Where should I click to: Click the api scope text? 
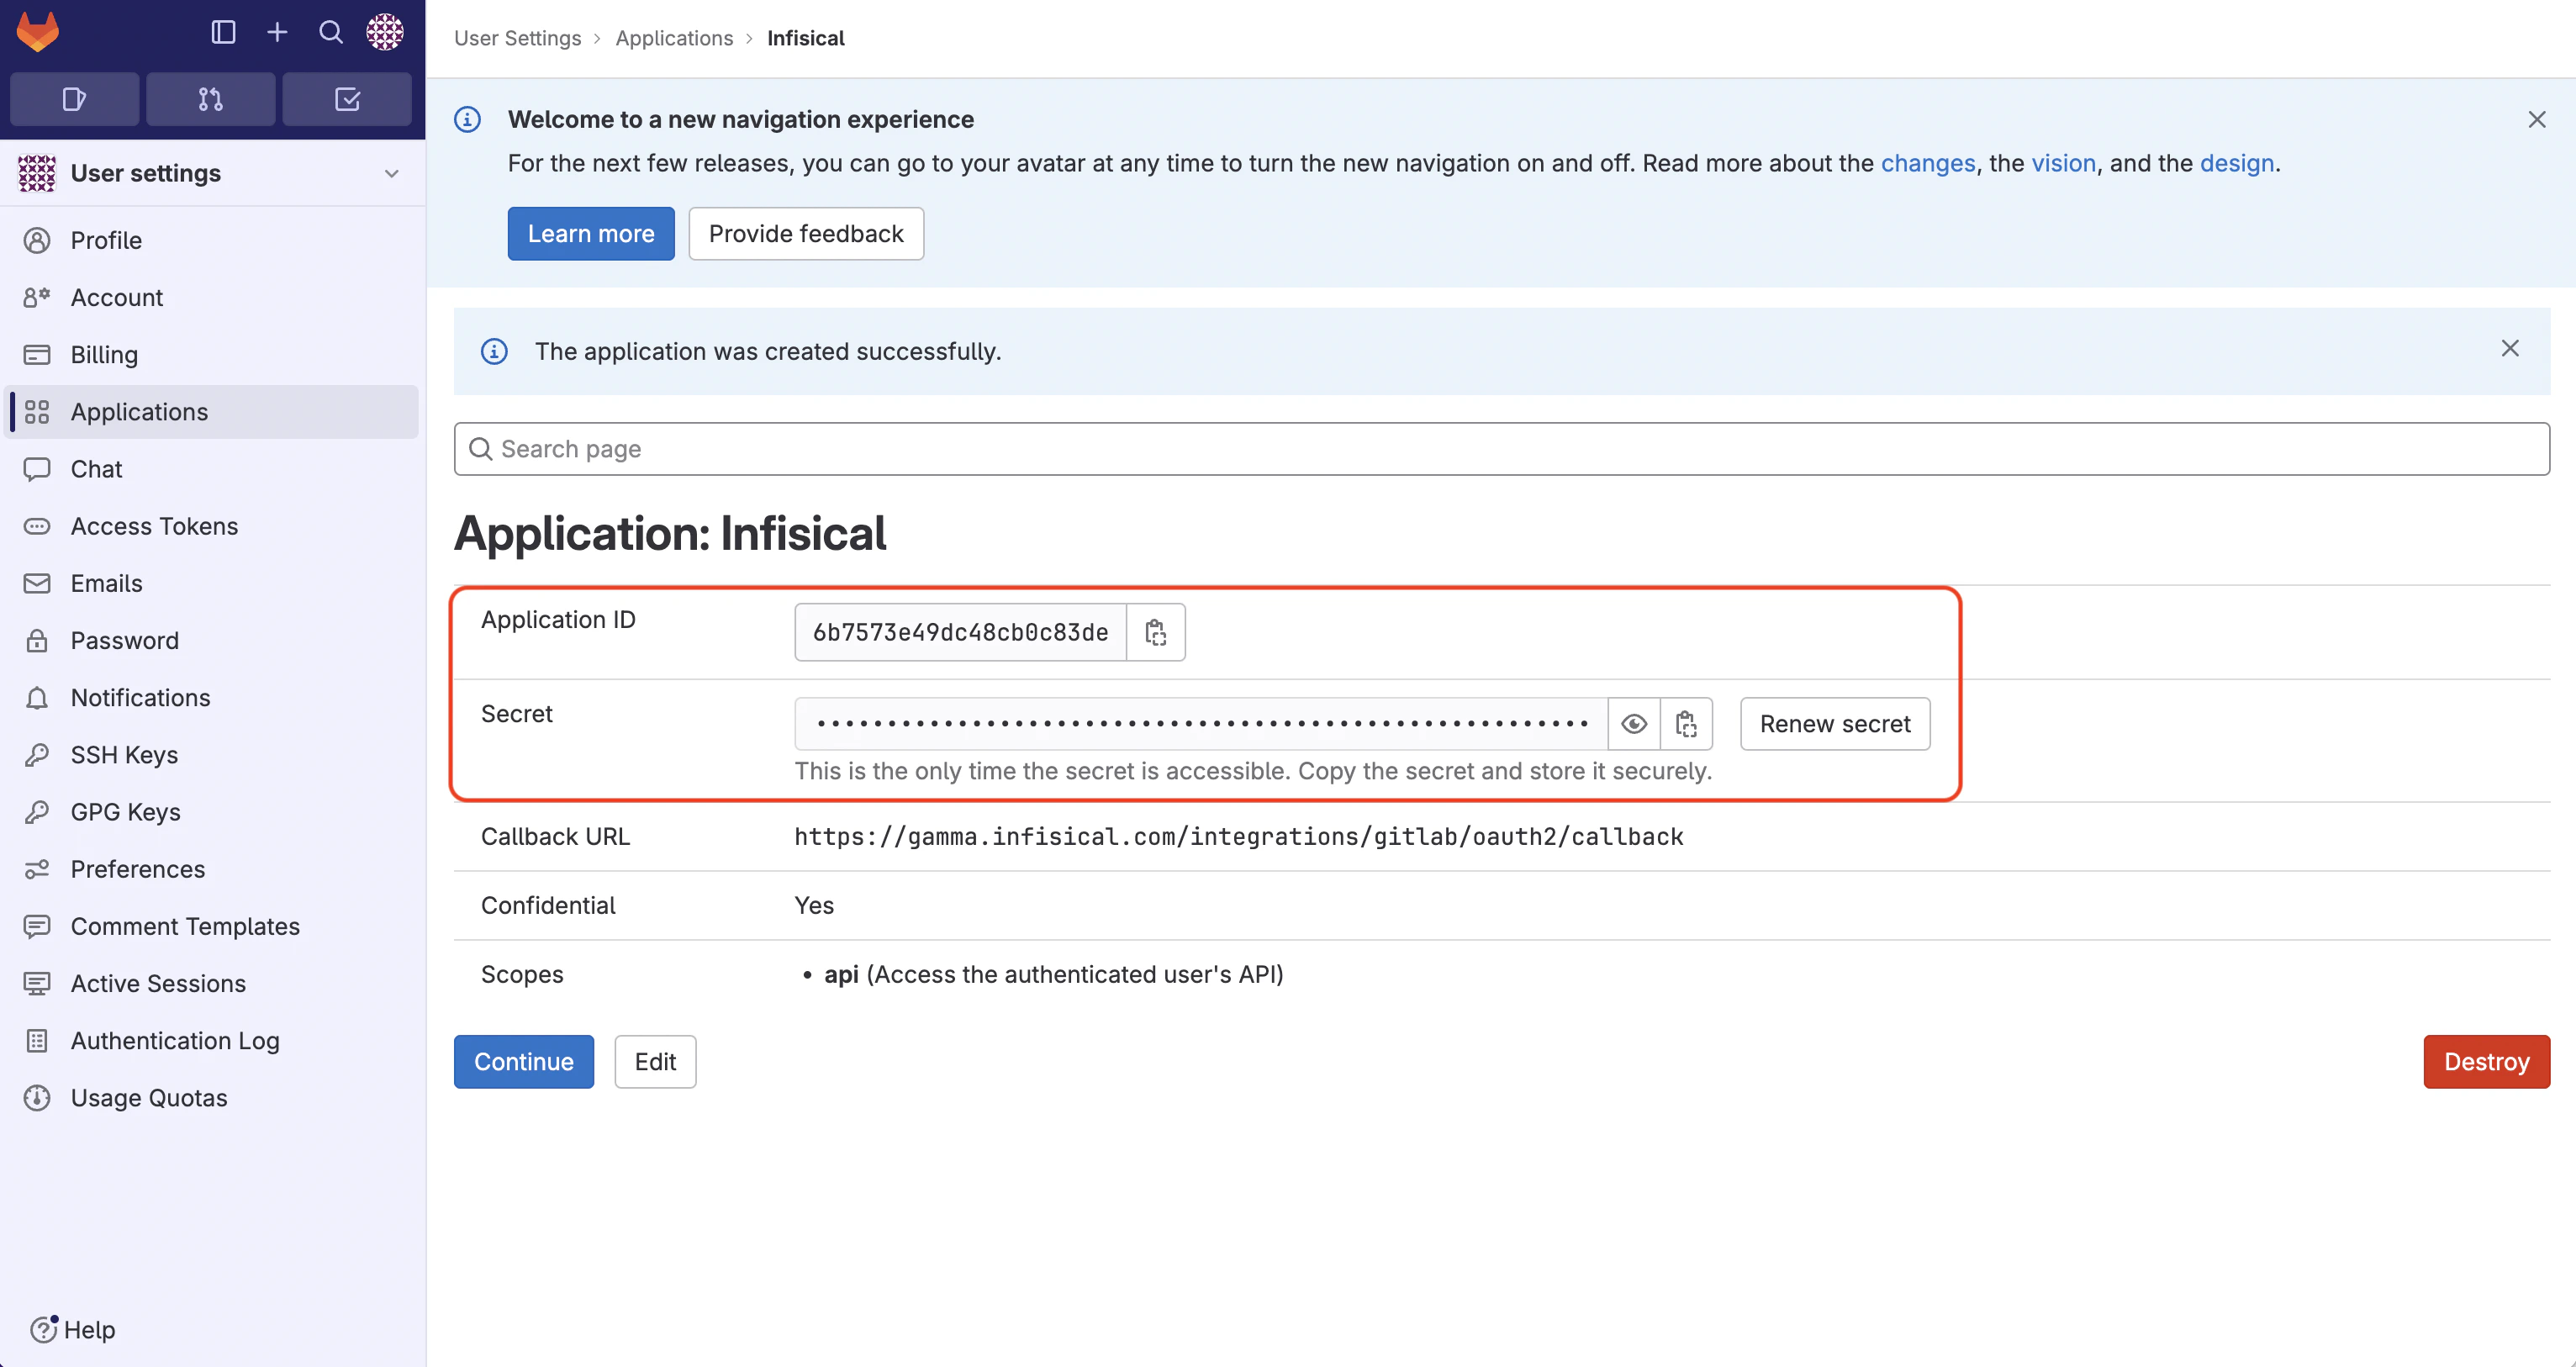(x=1053, y=974)
